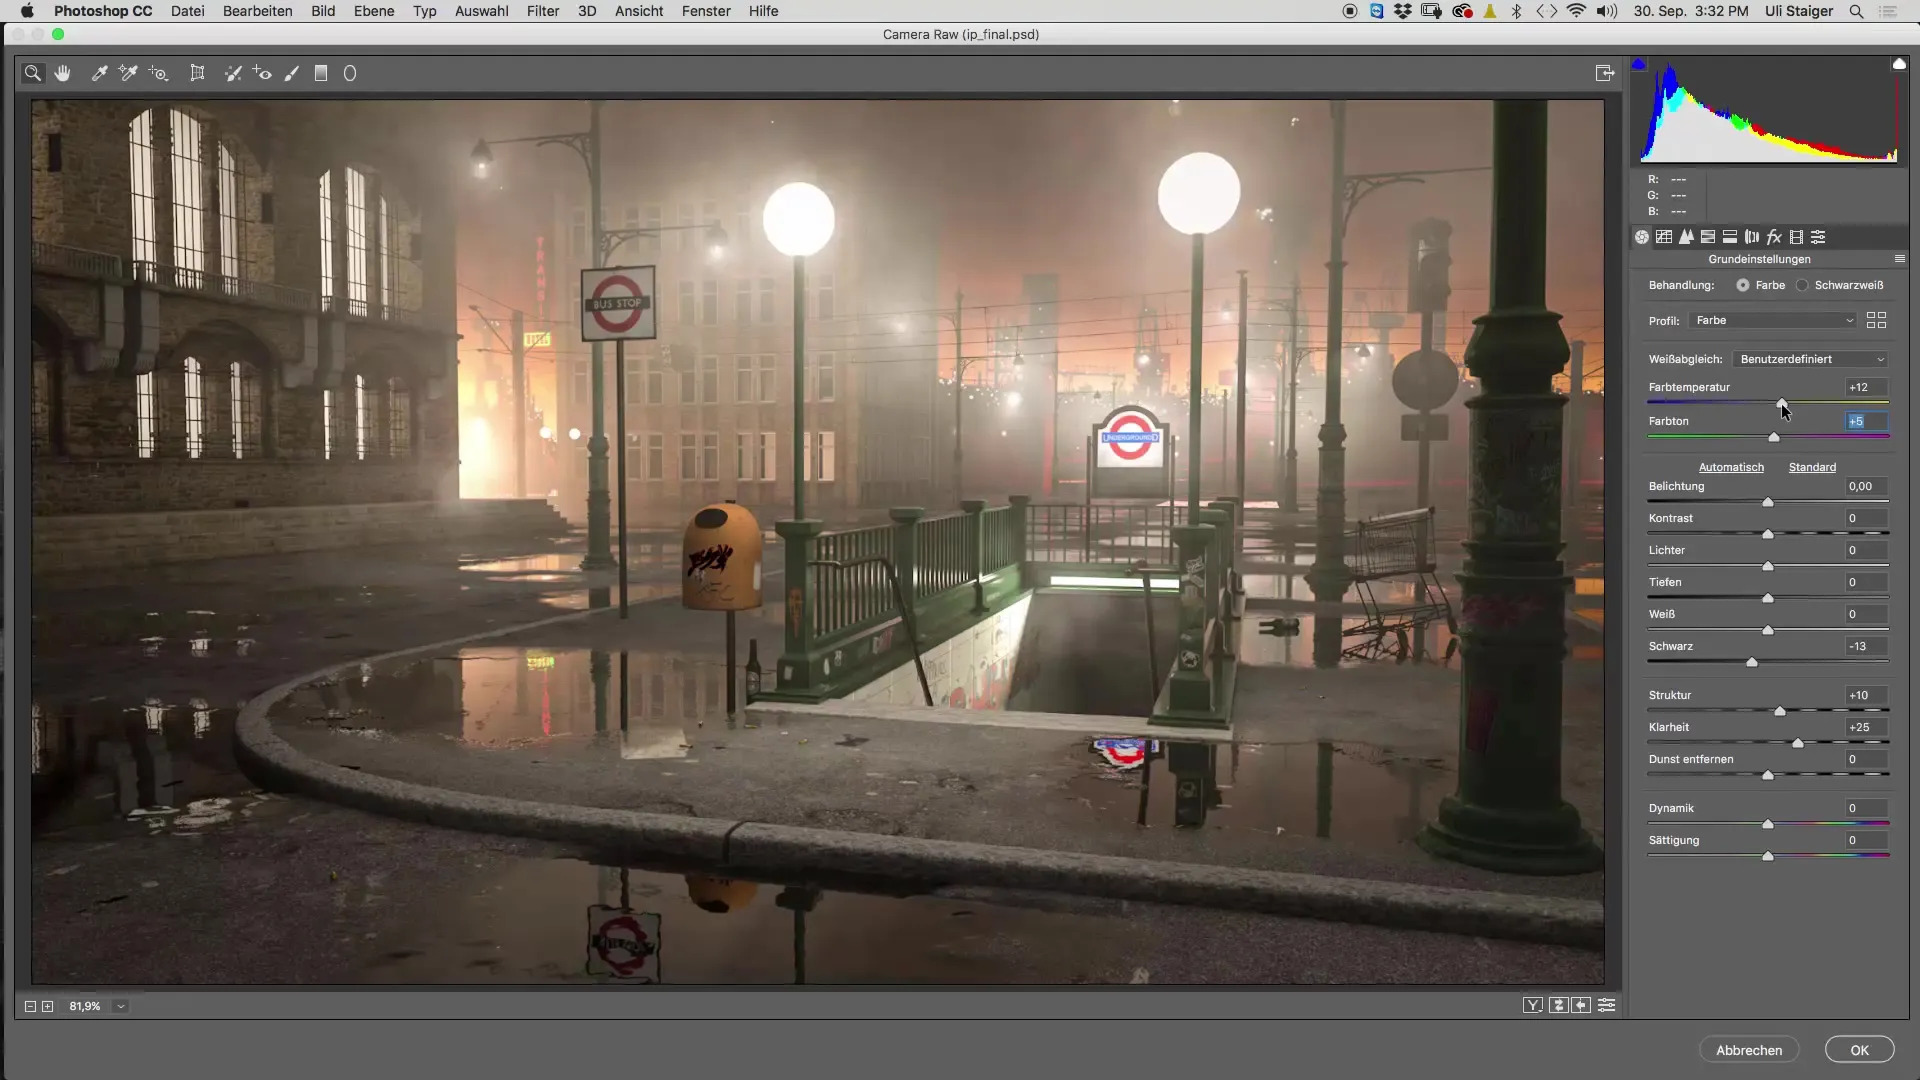Select the Graduated Filter tool
The height and width of the screenshot is (1080, 1920).
pyautogui.click(x=321, y=73)
